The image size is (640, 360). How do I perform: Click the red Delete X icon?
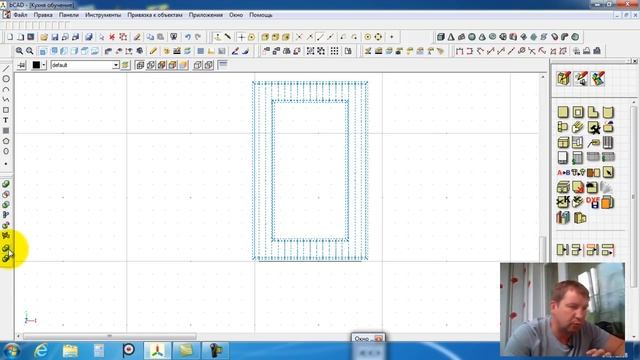coord(112,37)
